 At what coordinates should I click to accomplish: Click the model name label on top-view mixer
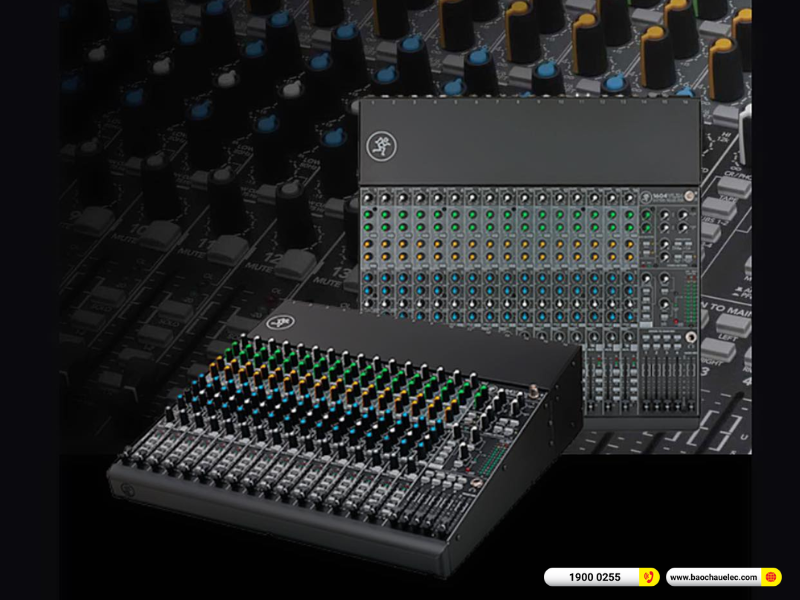point(661,196)
